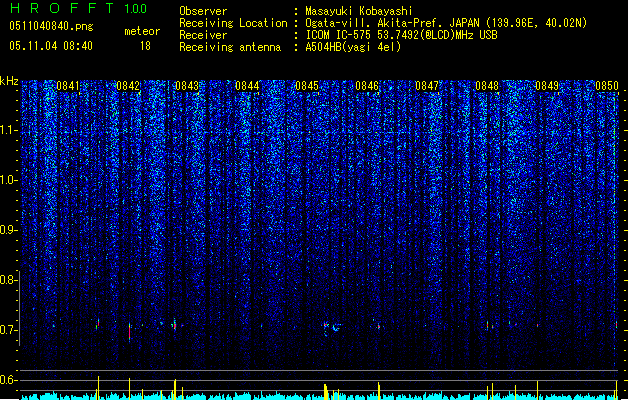
Task: Click the 0.9 frequency axis label
Action: pyautogui.click(x=8, y=230)
